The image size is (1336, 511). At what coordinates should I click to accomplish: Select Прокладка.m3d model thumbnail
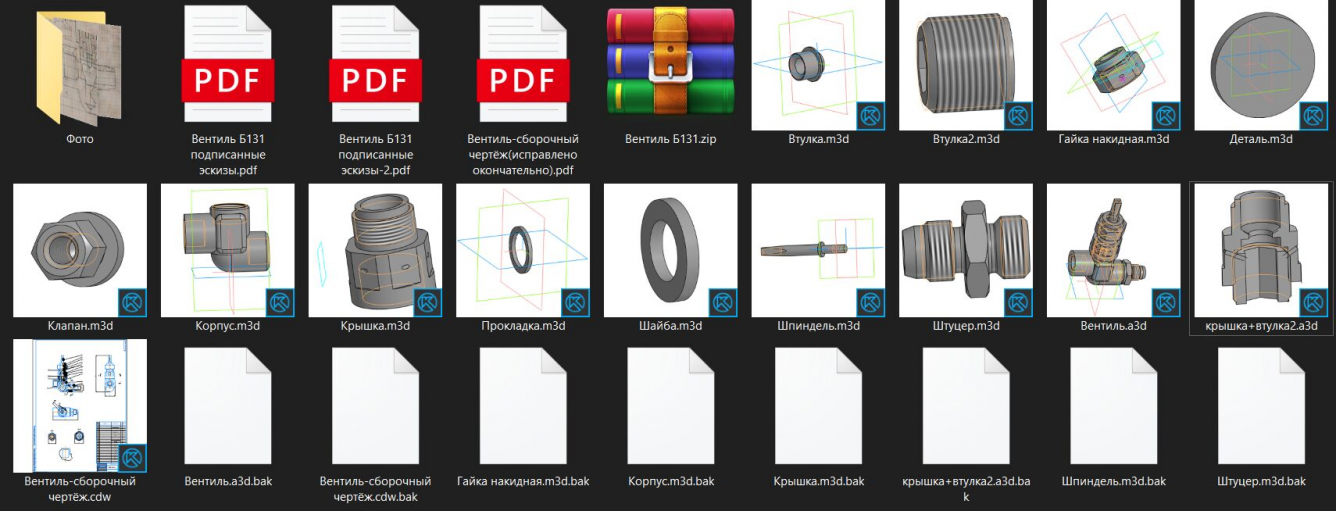tap(523, 250)
